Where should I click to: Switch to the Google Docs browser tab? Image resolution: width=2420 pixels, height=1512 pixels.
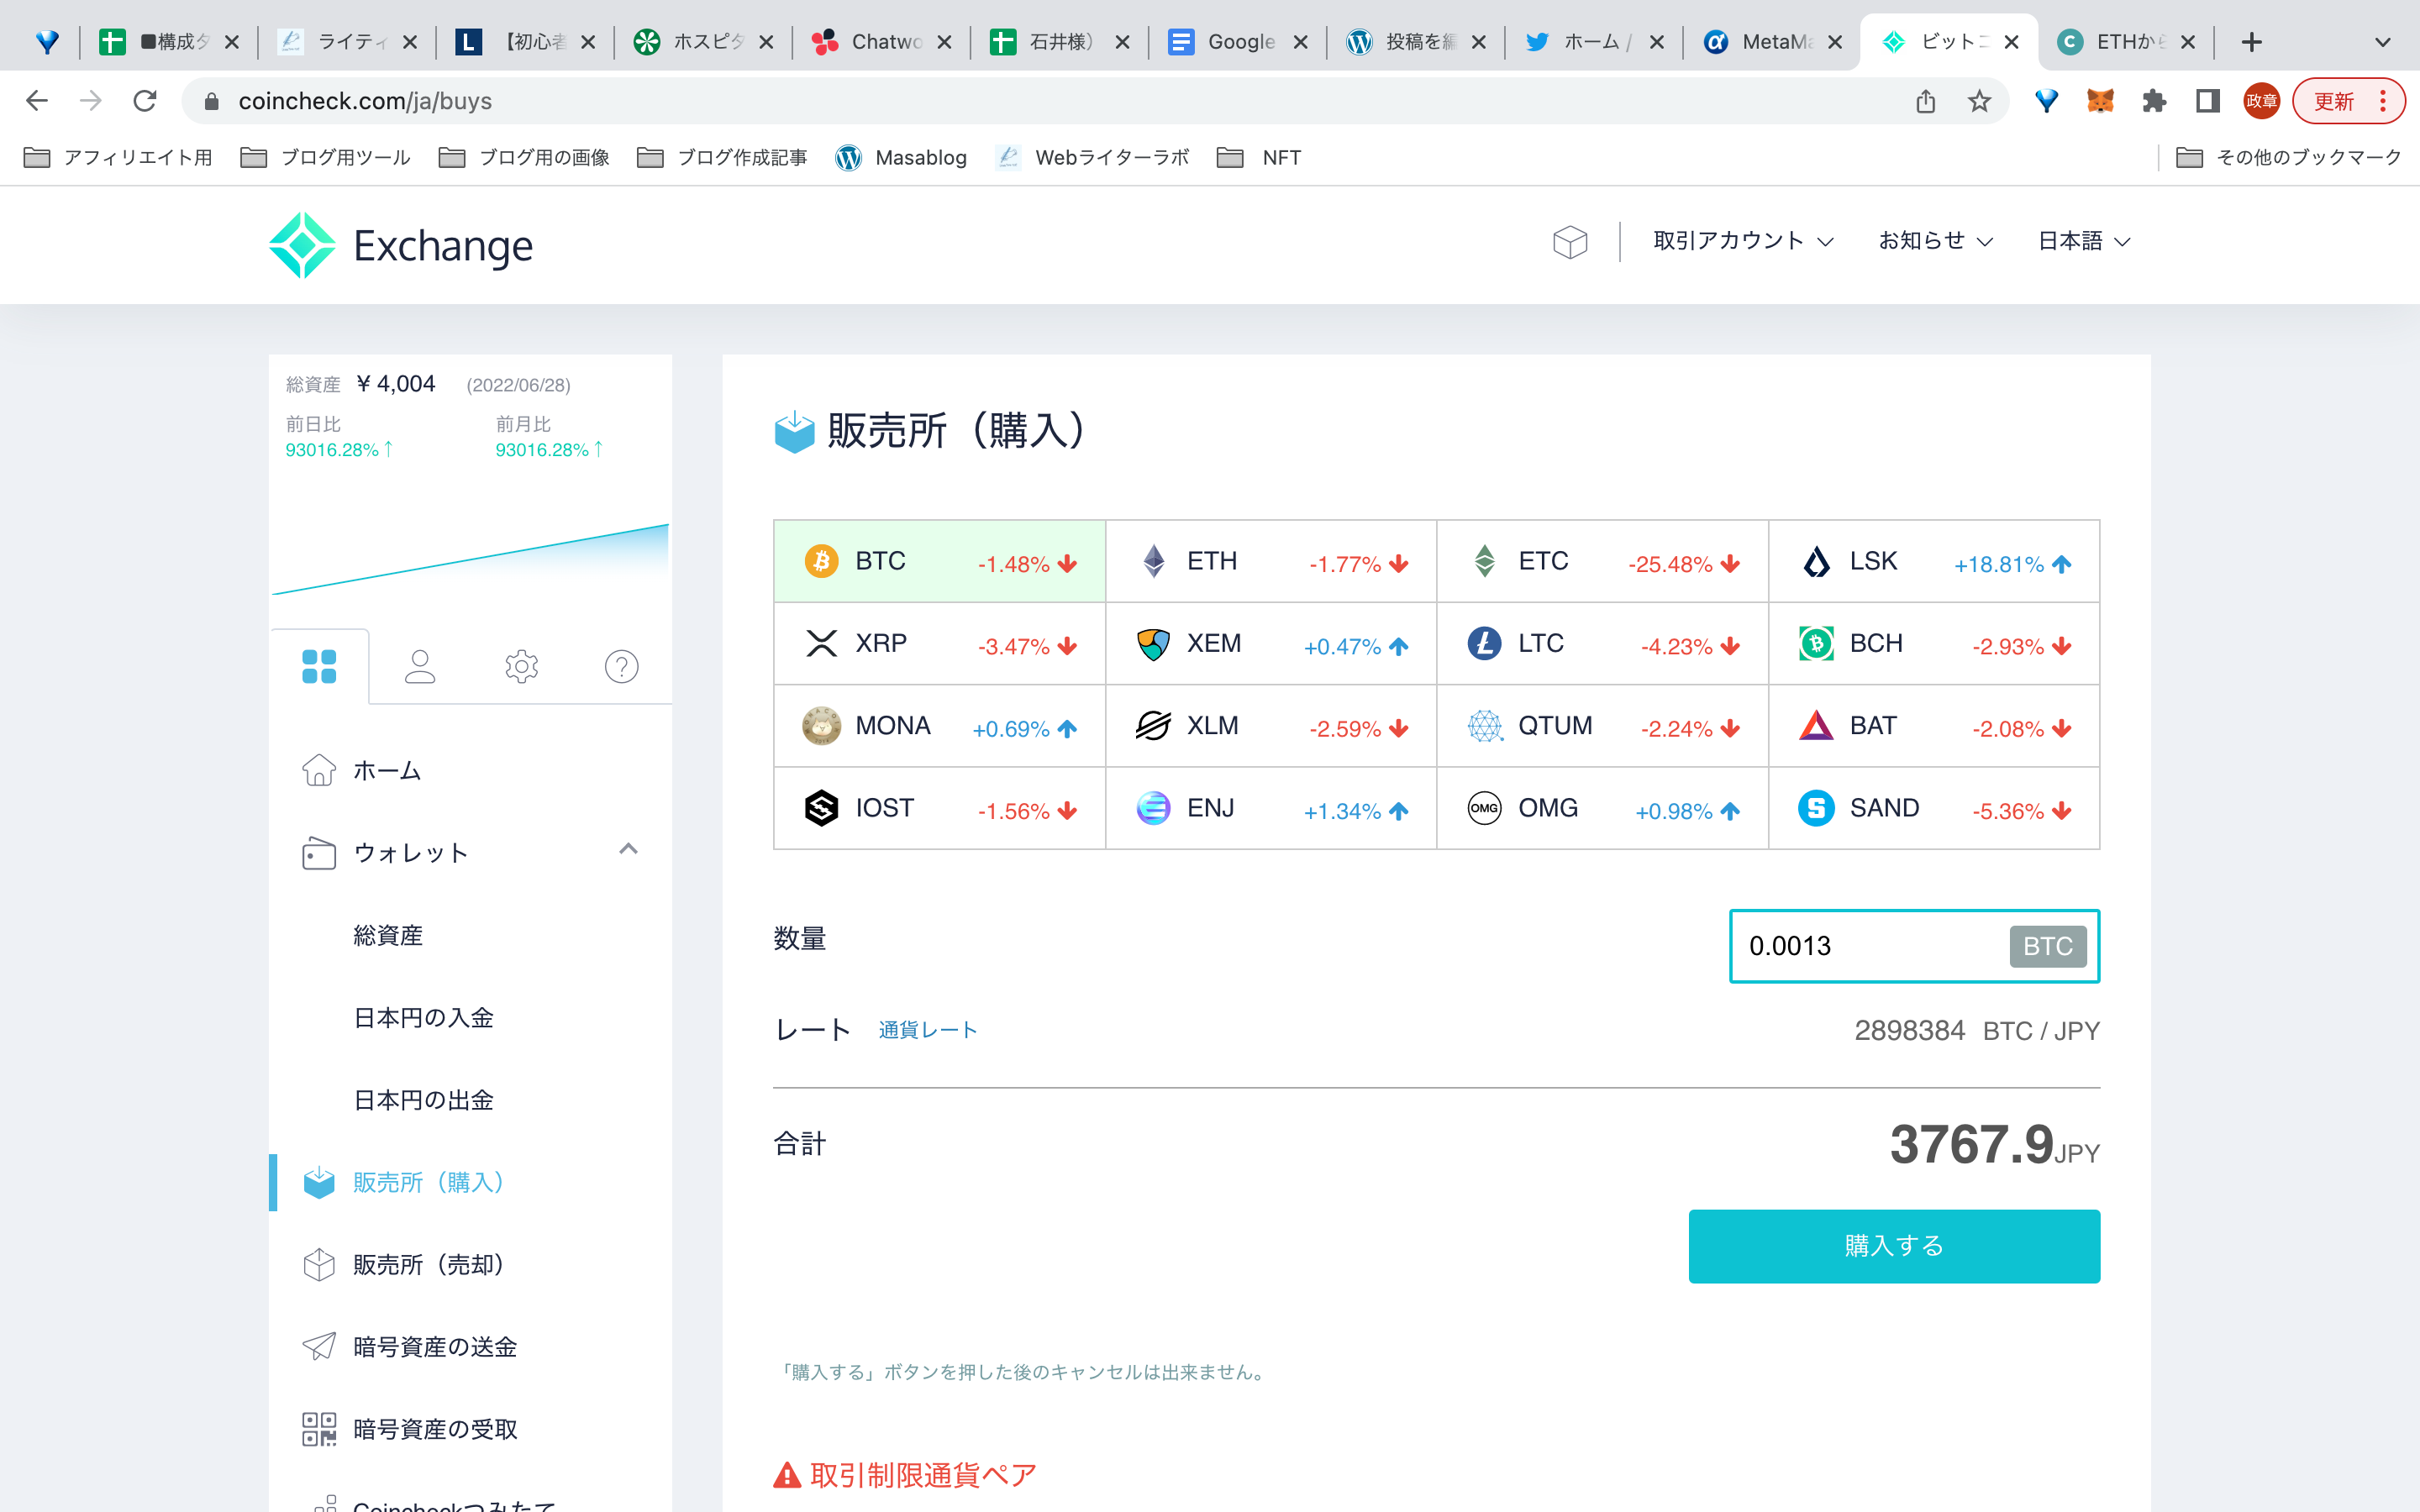click(1237, 42)
